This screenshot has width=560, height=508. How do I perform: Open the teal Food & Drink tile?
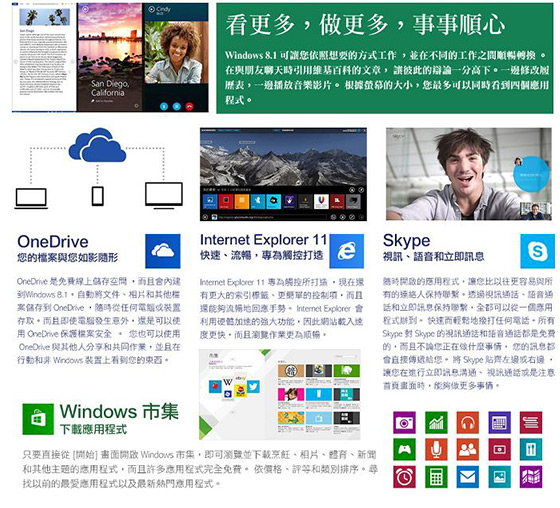tap(531, 449)
